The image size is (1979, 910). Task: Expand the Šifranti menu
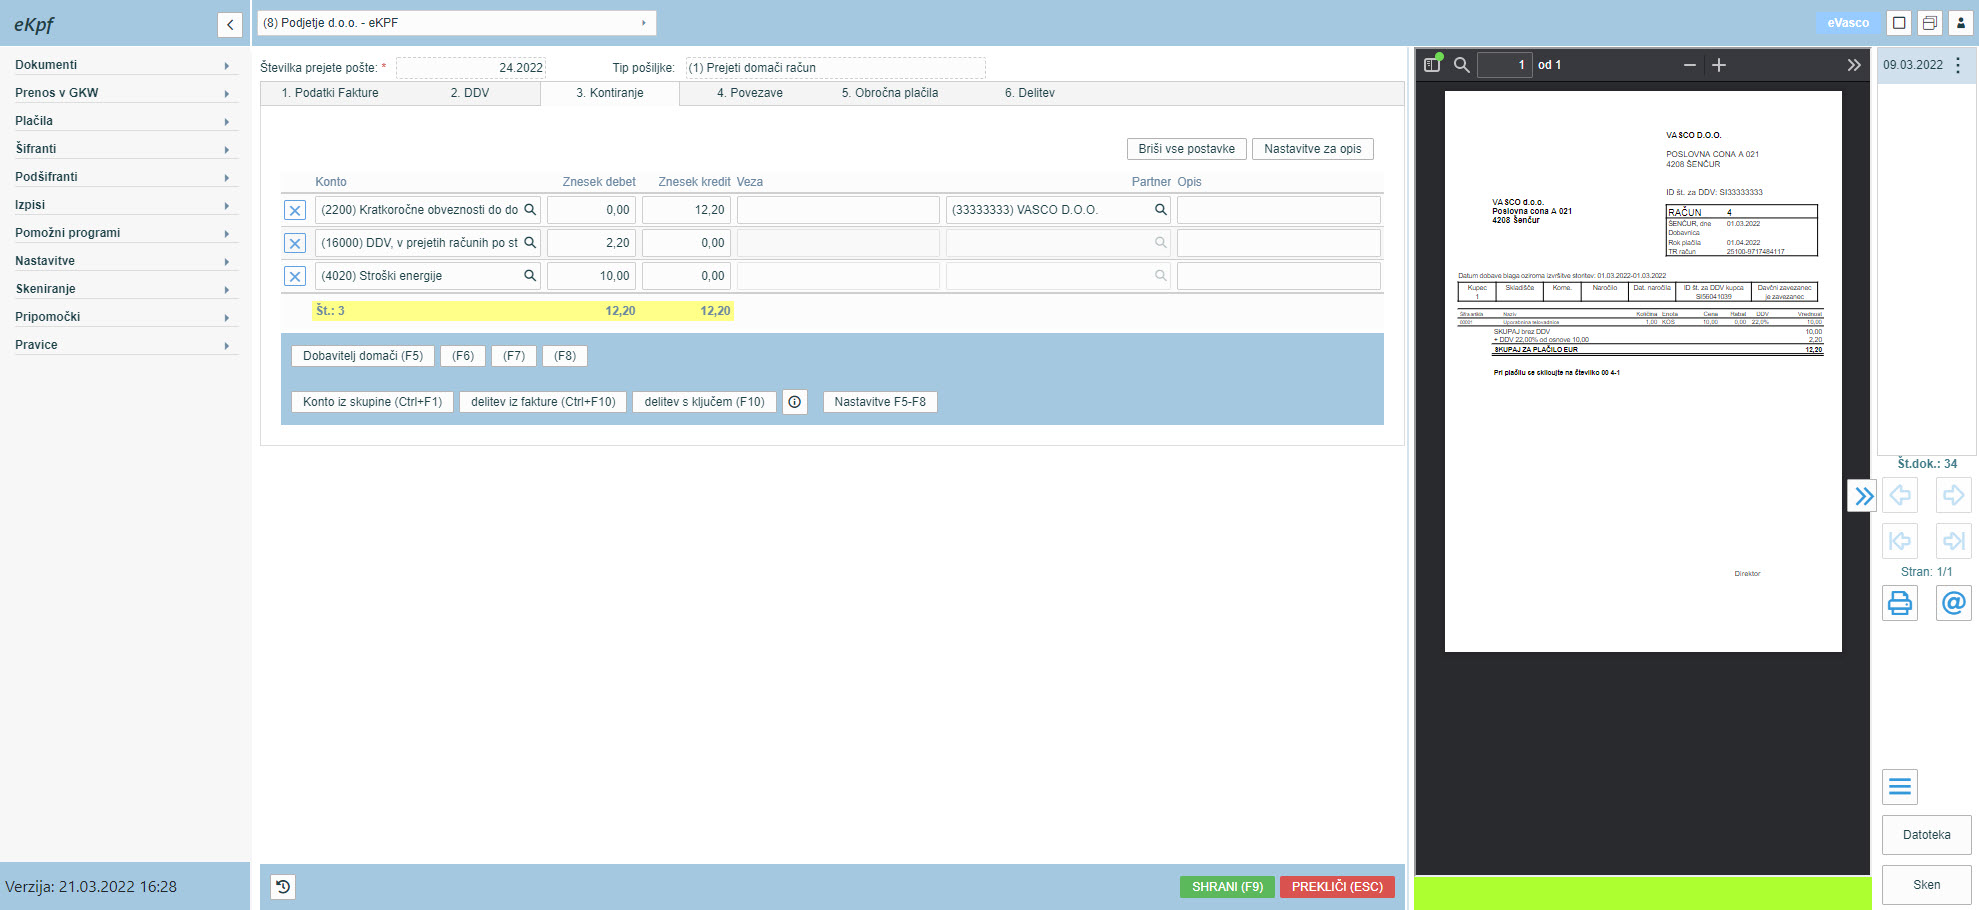click(x=125, y=149)
